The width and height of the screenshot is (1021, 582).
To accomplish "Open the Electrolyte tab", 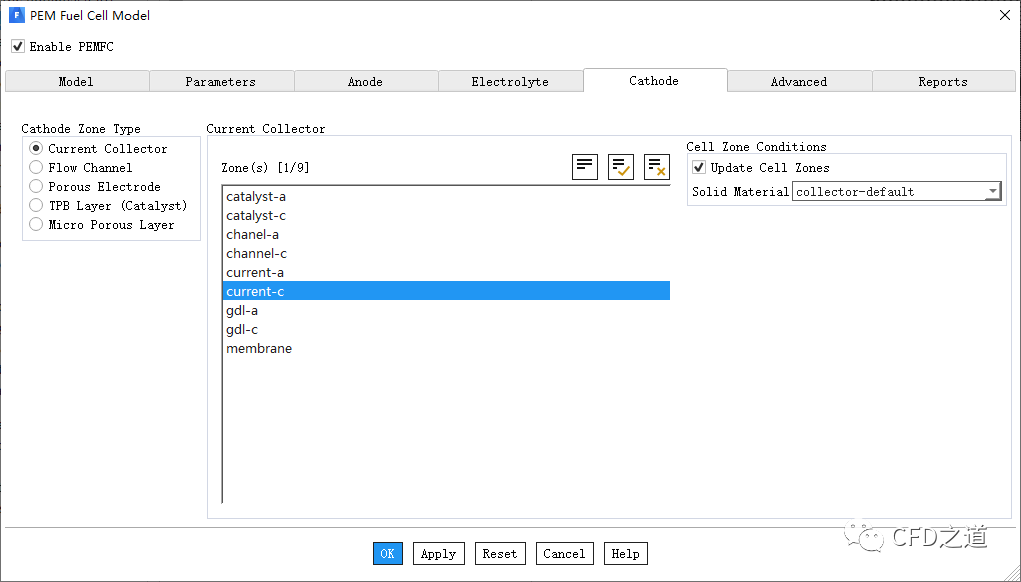I will point(510,82).
